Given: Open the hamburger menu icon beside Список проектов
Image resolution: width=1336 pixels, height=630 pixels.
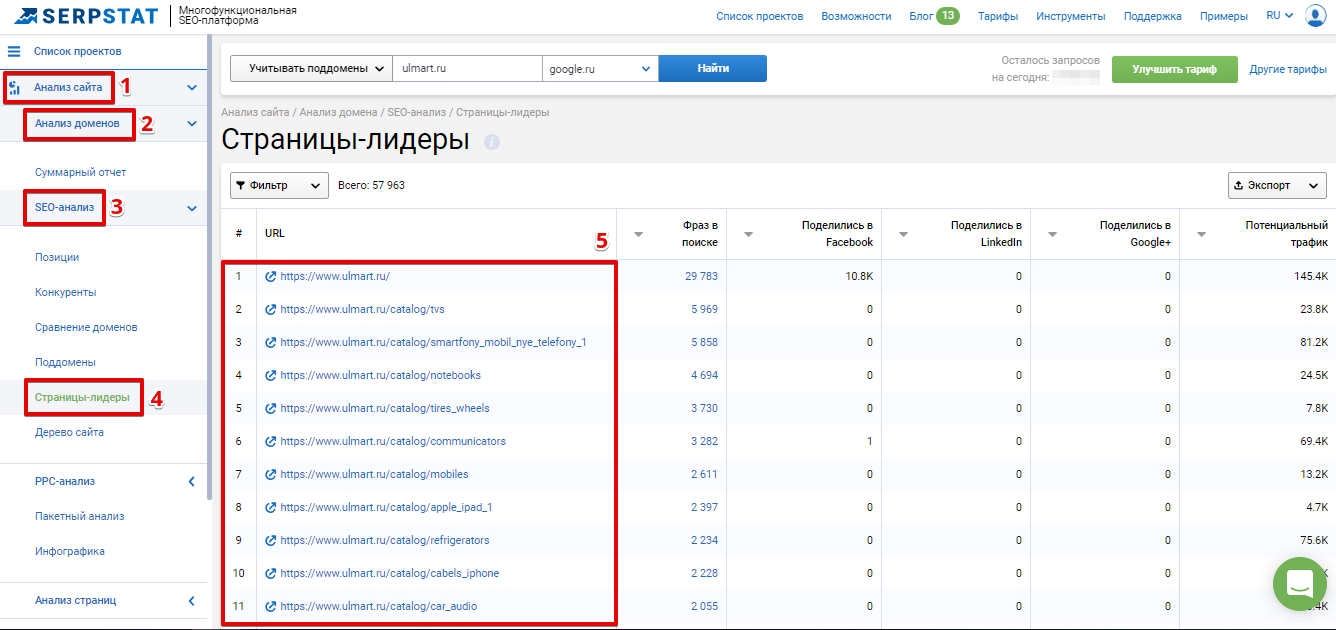Looking at the screenshot, I should tap(14, 51).
